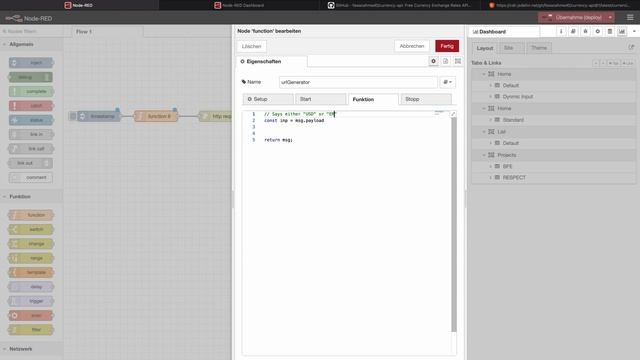Add template node from palette
This screenshot has width=640, height=360.
coord(31,272)
